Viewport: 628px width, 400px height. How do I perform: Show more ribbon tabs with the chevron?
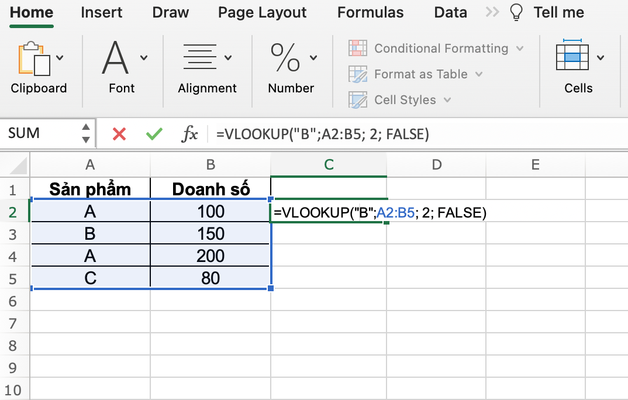tap(490, 13)
